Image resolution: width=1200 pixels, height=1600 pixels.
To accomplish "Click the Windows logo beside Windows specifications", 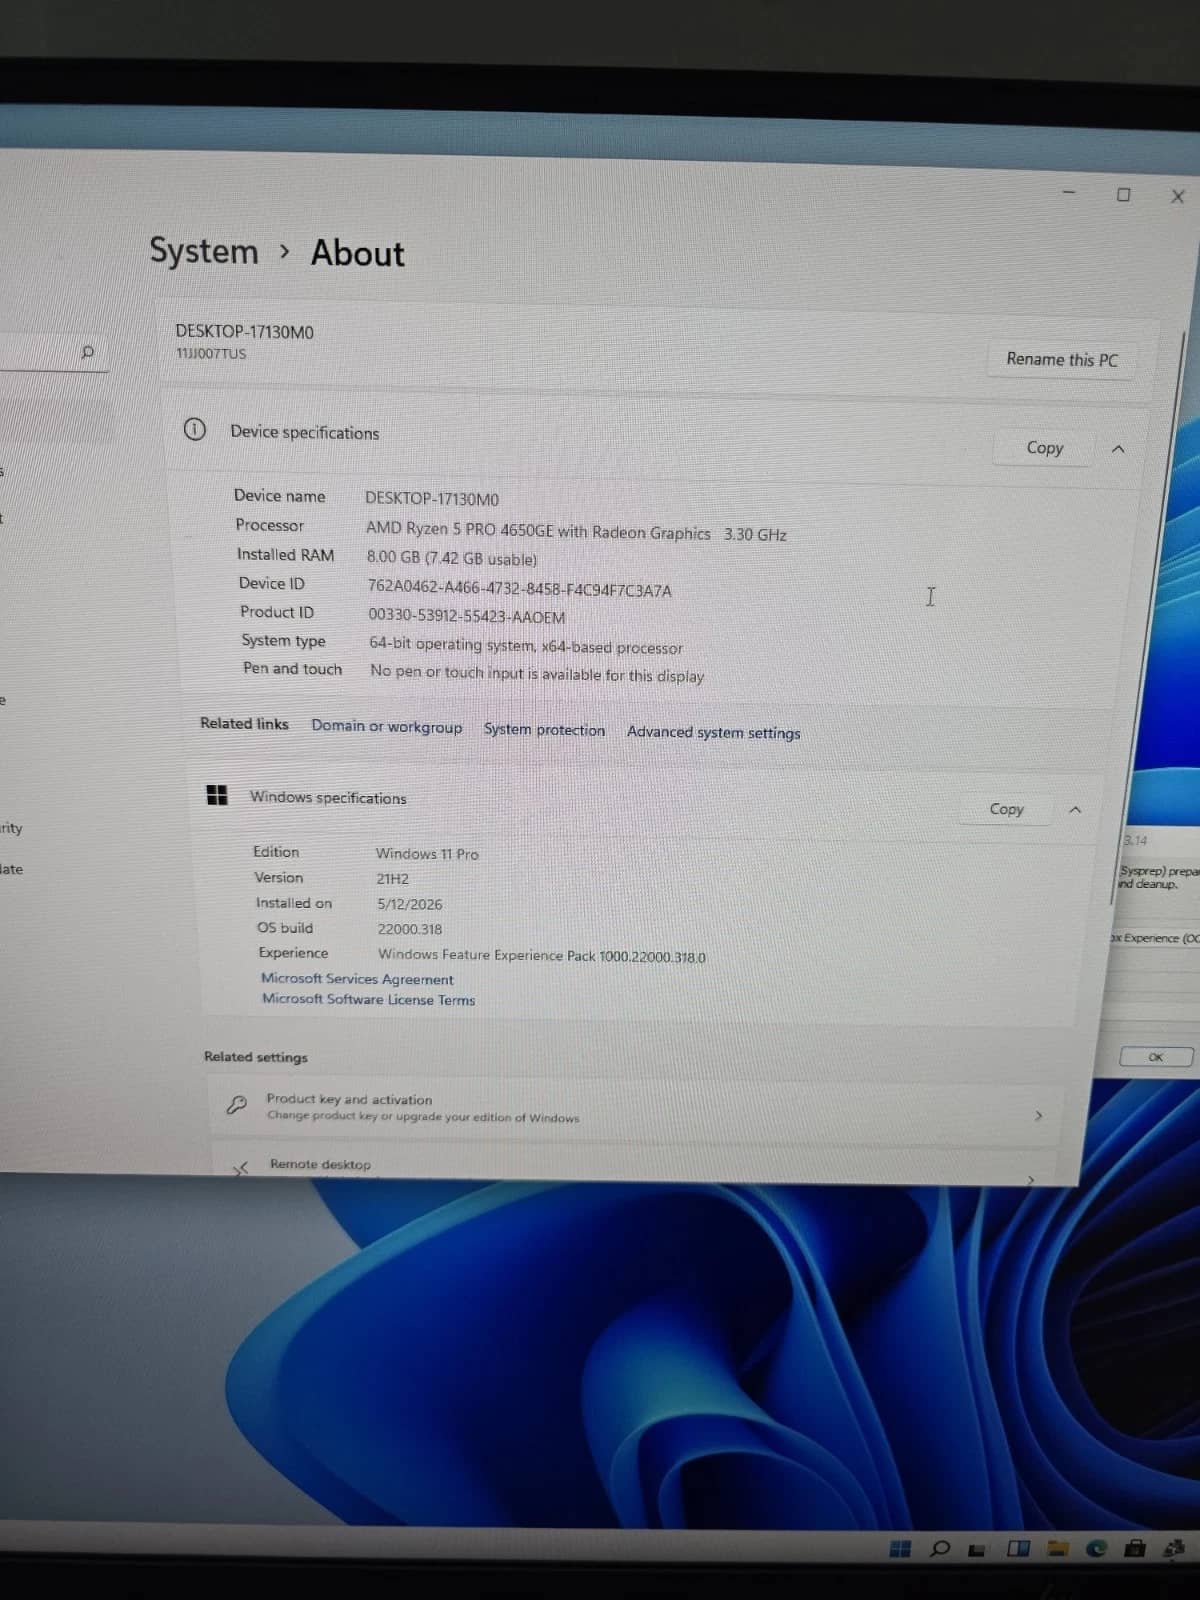I will (x=216, y=795).
